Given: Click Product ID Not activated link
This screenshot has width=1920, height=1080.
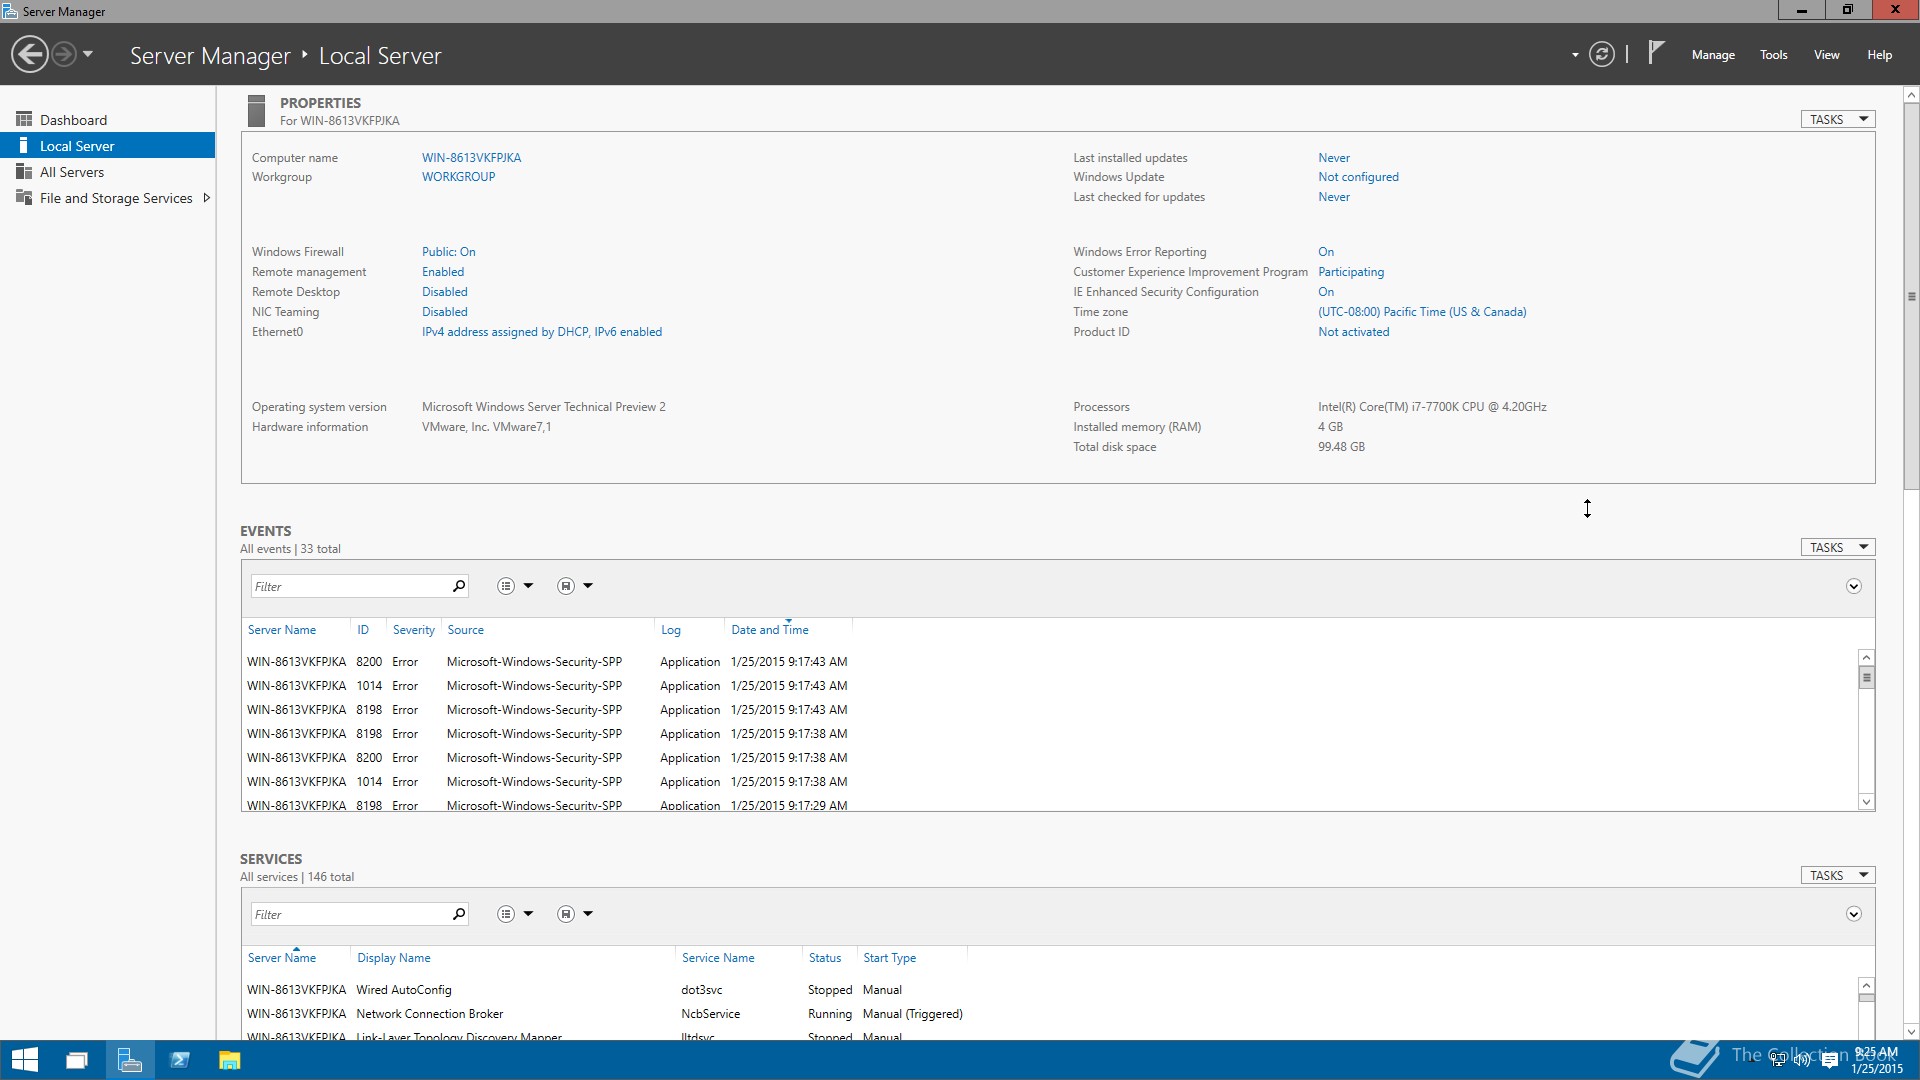Looking at the screenshot, I should 1353,332.
